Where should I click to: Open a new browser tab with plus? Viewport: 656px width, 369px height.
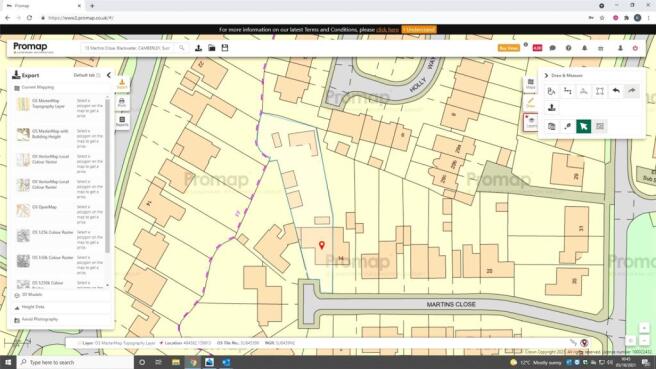[x=92, y=6]
